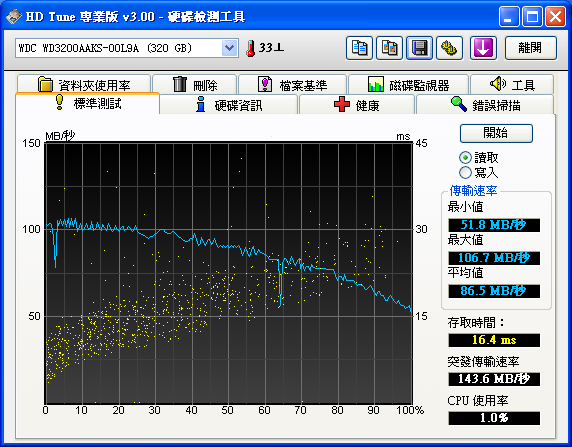
Task: Click the benchmark graph plot area
Action: pyautogui.click(x=229, y=273)
